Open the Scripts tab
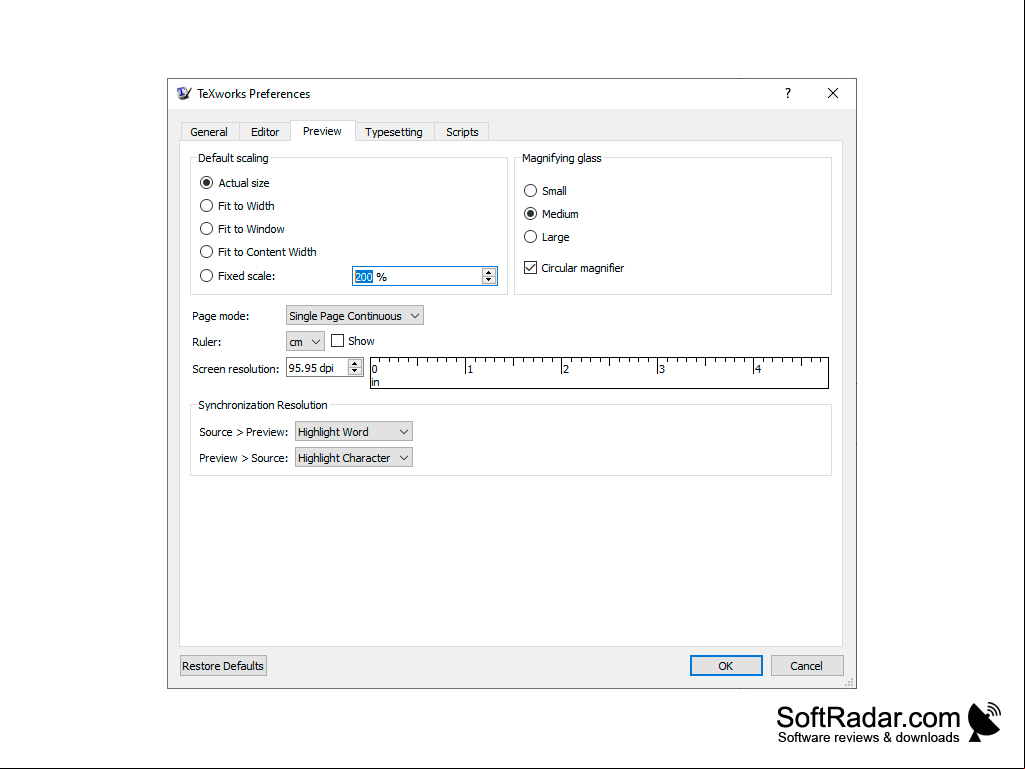1025x769 pixels. (462, 132)
